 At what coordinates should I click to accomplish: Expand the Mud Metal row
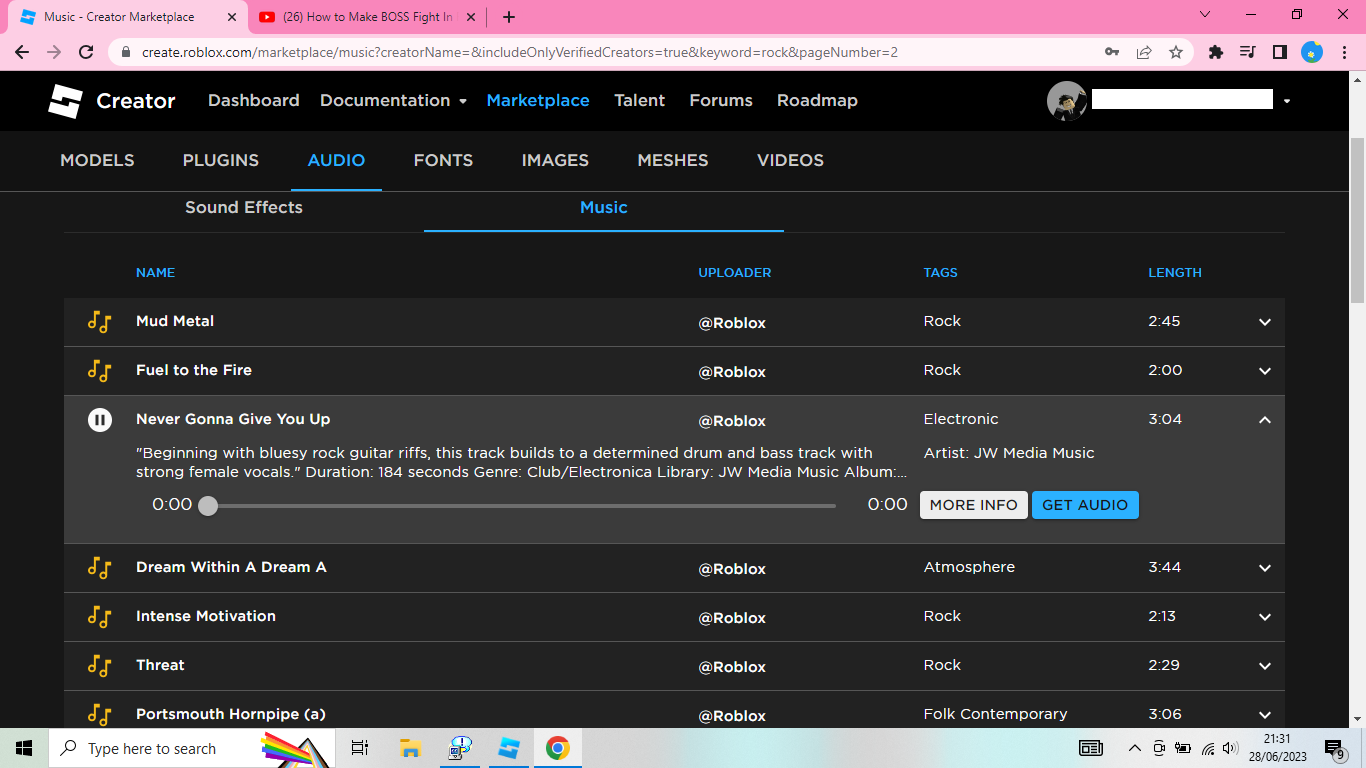1264,322
